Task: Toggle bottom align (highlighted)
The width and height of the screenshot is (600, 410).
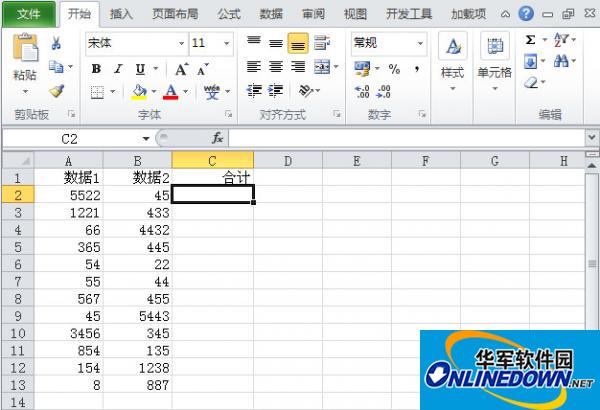Action: point(298,43)
